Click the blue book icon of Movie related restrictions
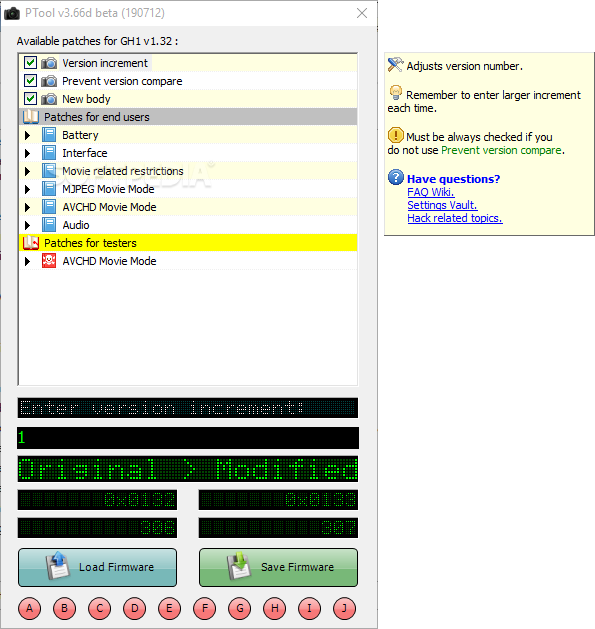 coord(49,171)
